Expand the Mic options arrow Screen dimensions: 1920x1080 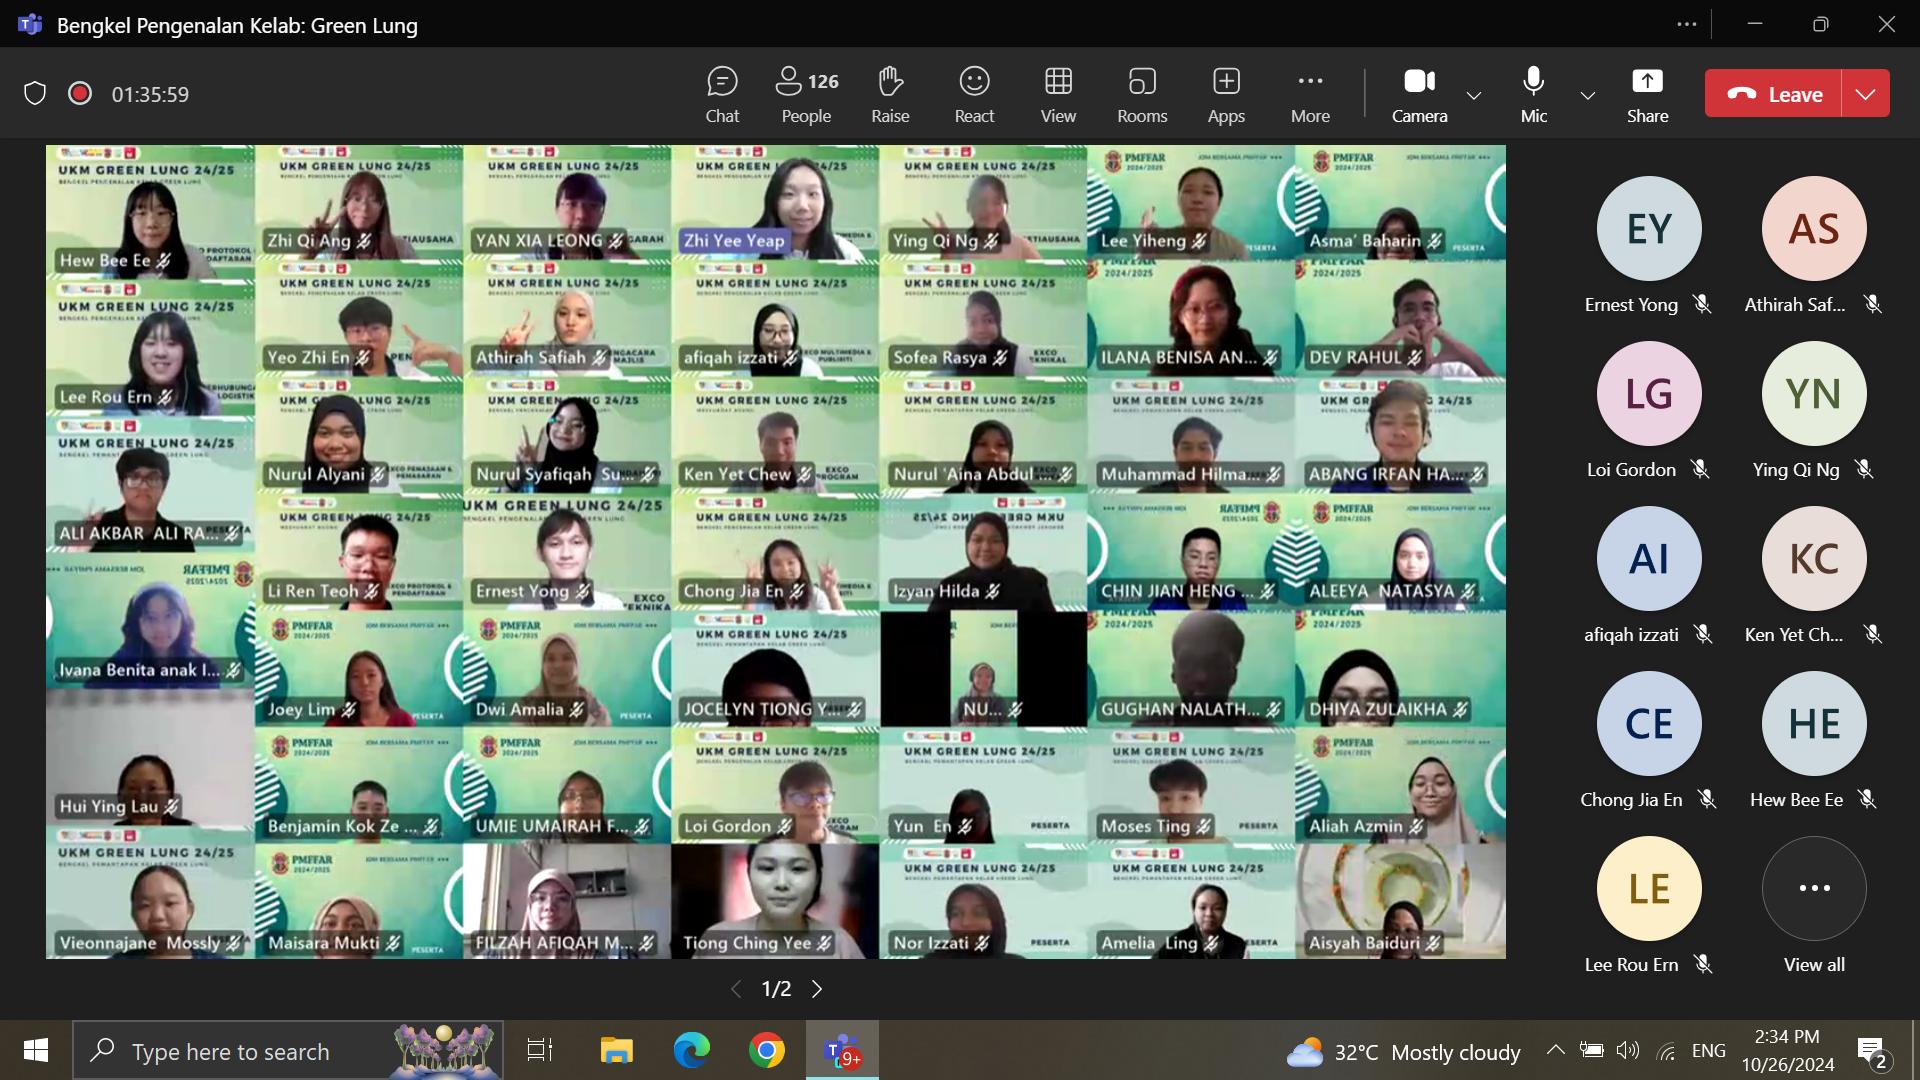tap(1587, 95)
